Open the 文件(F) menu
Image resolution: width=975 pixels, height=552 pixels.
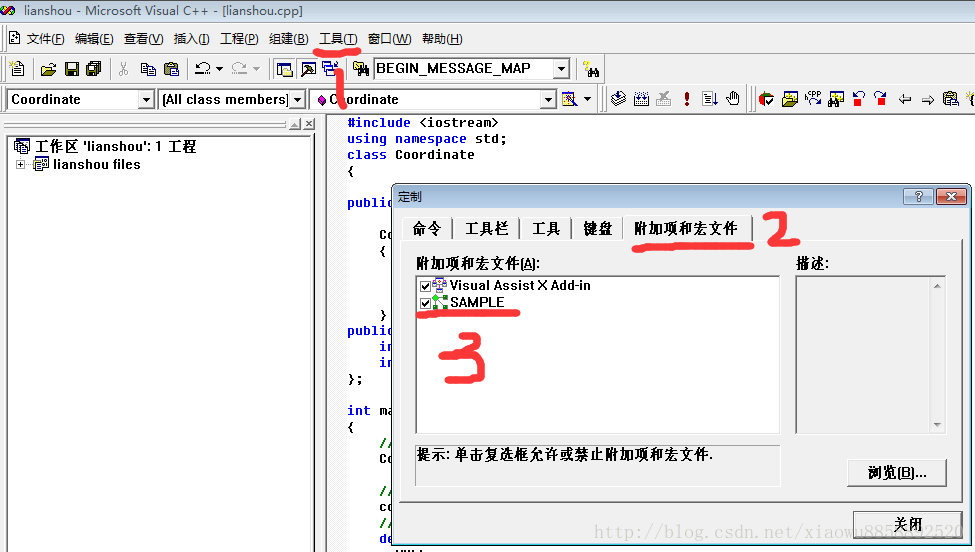(45, 39)
